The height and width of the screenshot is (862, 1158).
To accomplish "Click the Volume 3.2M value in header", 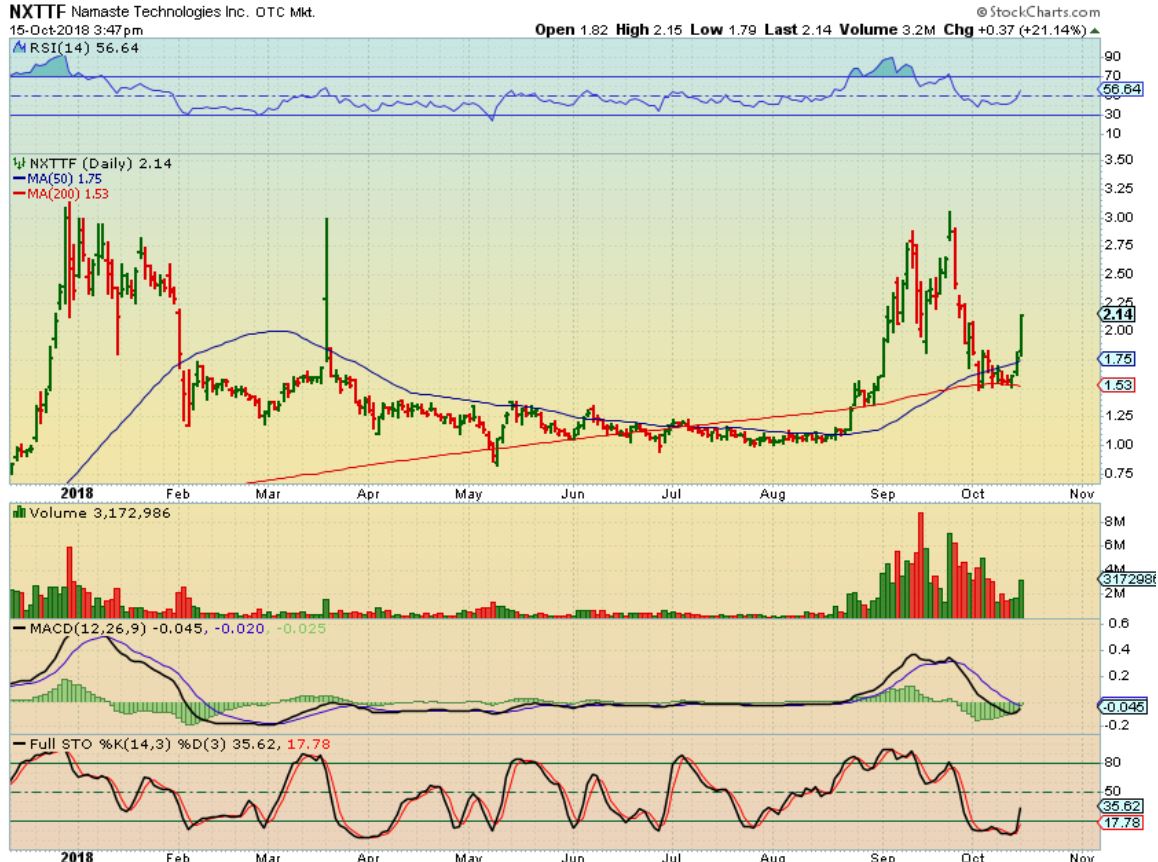I will 887,30.
